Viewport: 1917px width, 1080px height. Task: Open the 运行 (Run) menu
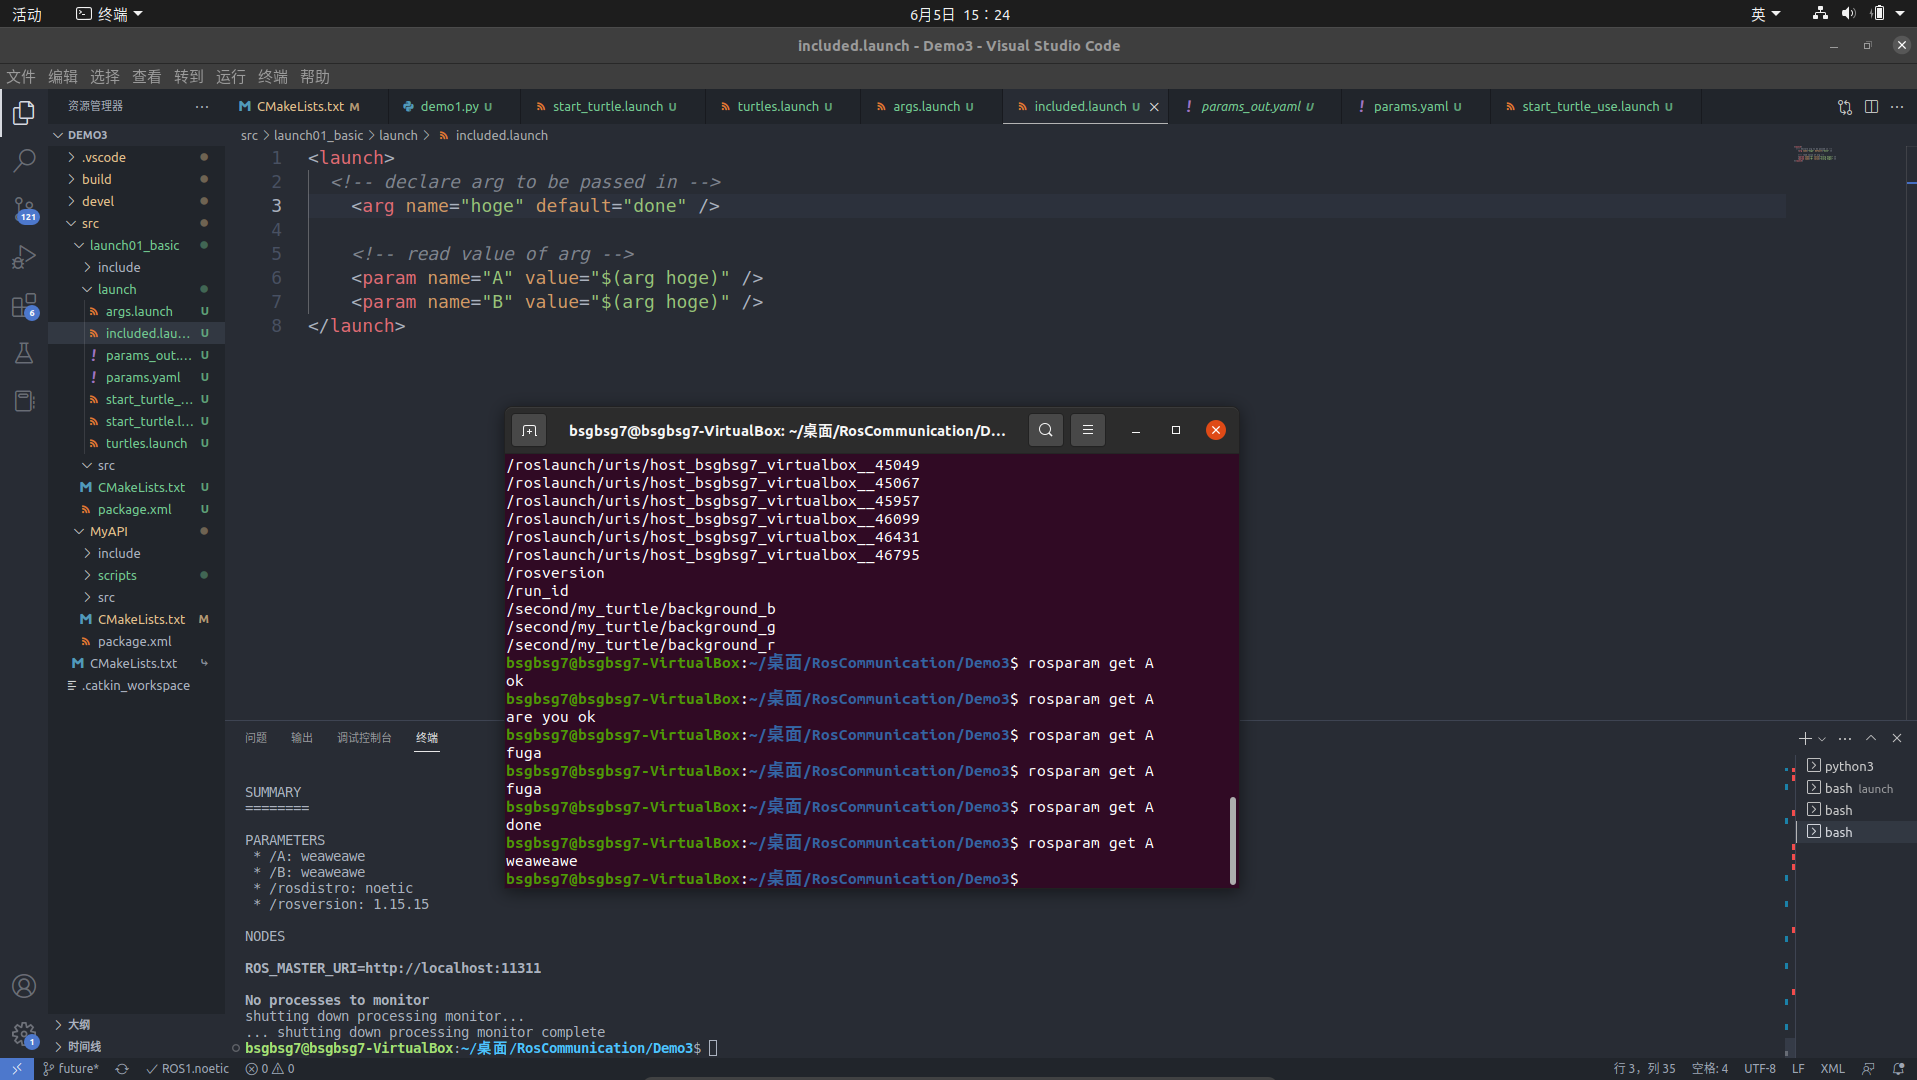click(x=231, y=77)
